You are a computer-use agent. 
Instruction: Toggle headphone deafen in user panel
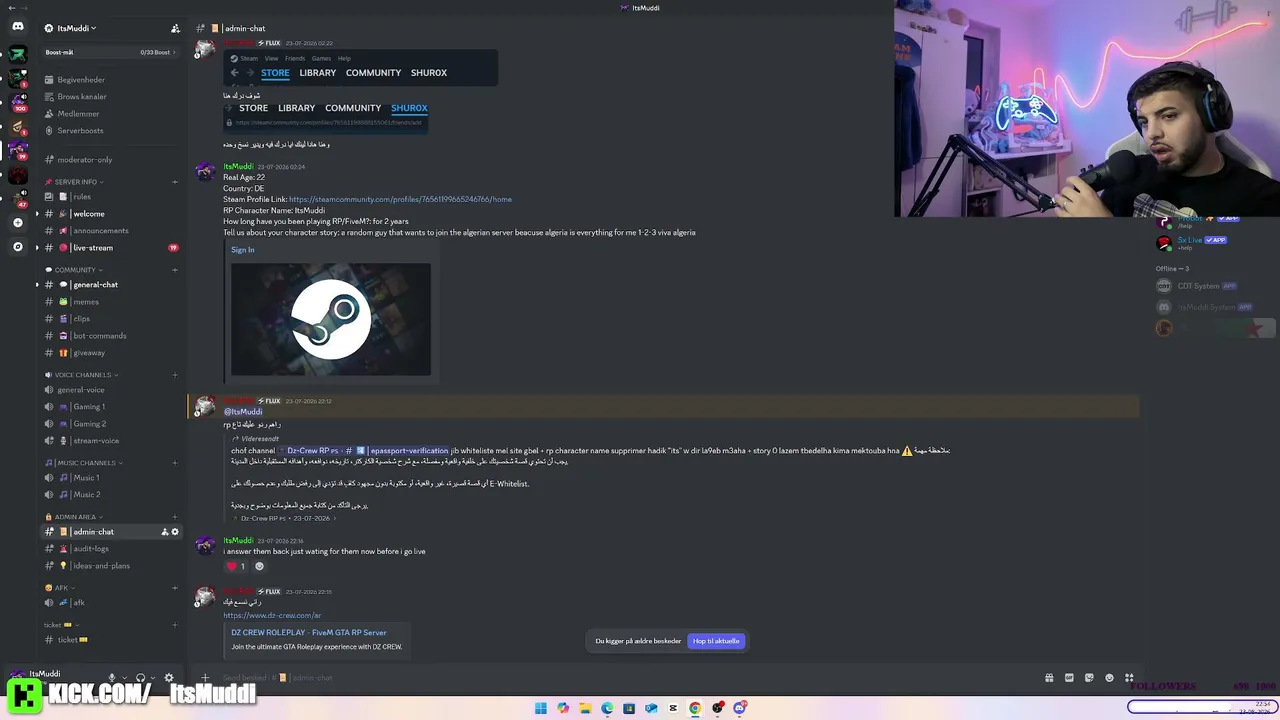tap(140, 678)
